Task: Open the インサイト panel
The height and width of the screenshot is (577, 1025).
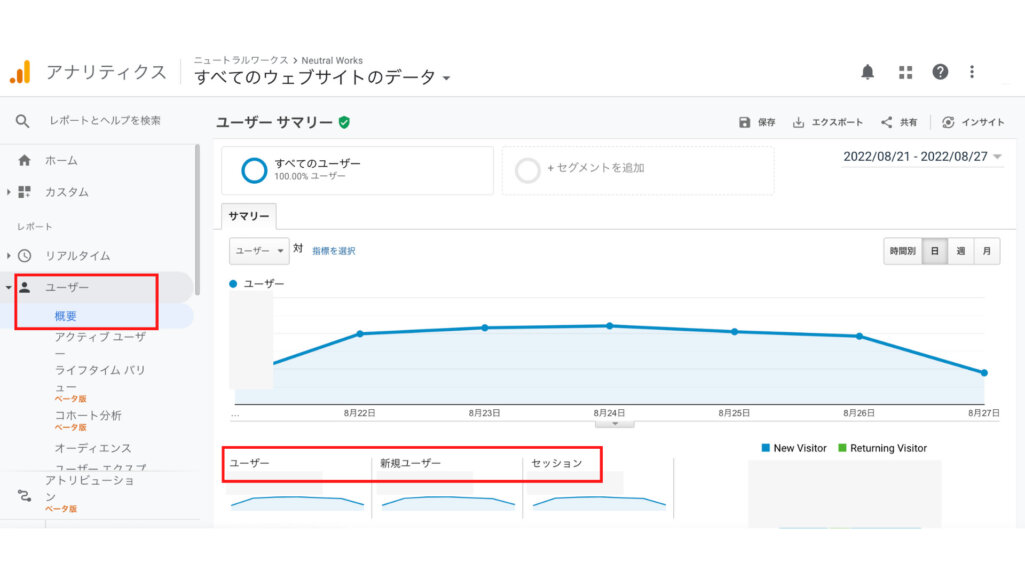Action: coord(975,121)
